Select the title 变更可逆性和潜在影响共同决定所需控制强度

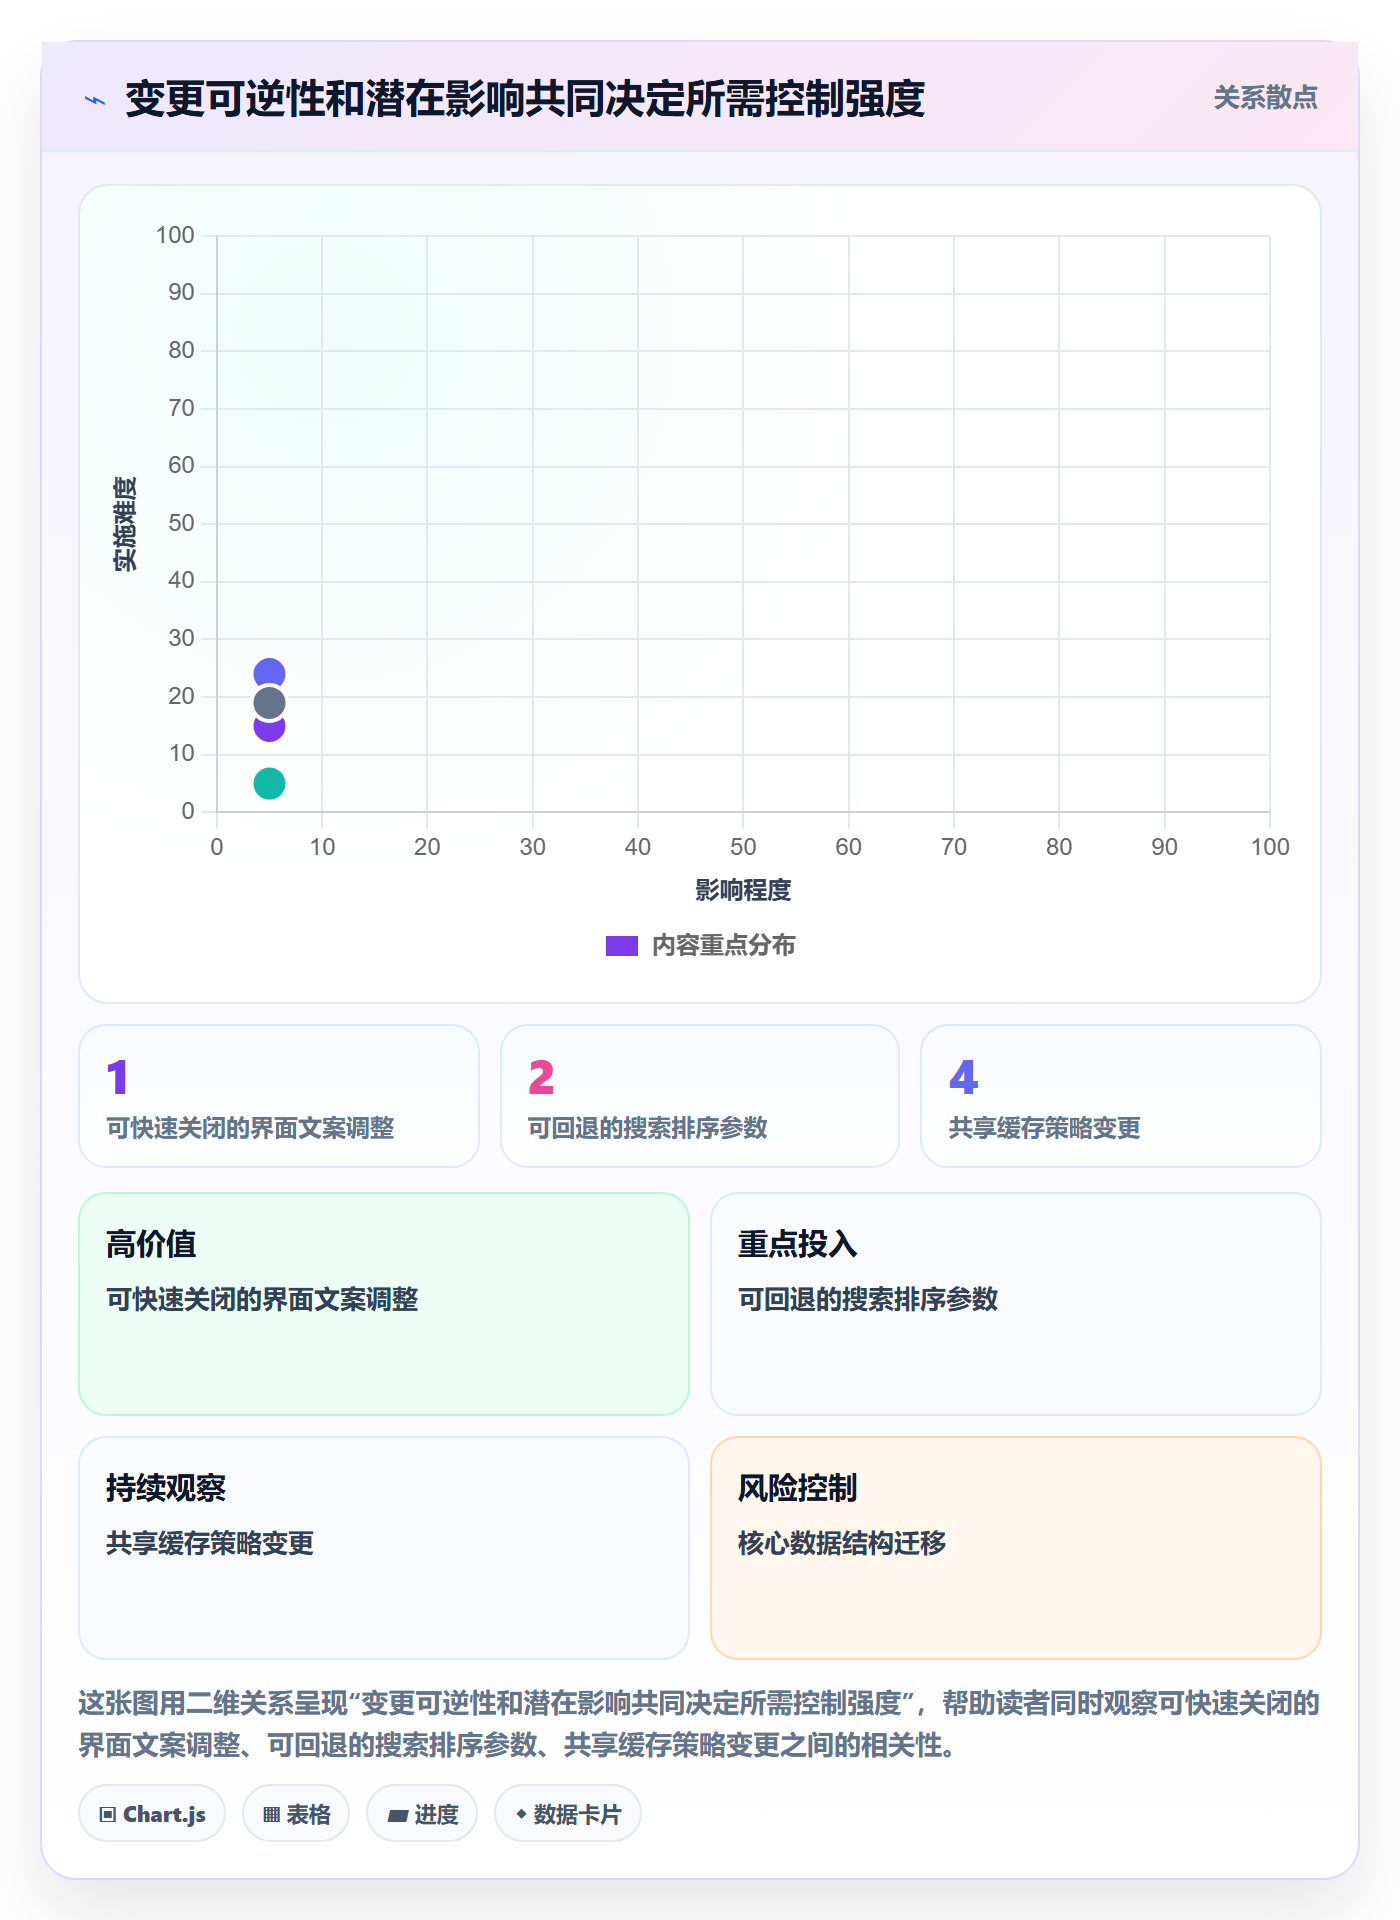point(525,99)
